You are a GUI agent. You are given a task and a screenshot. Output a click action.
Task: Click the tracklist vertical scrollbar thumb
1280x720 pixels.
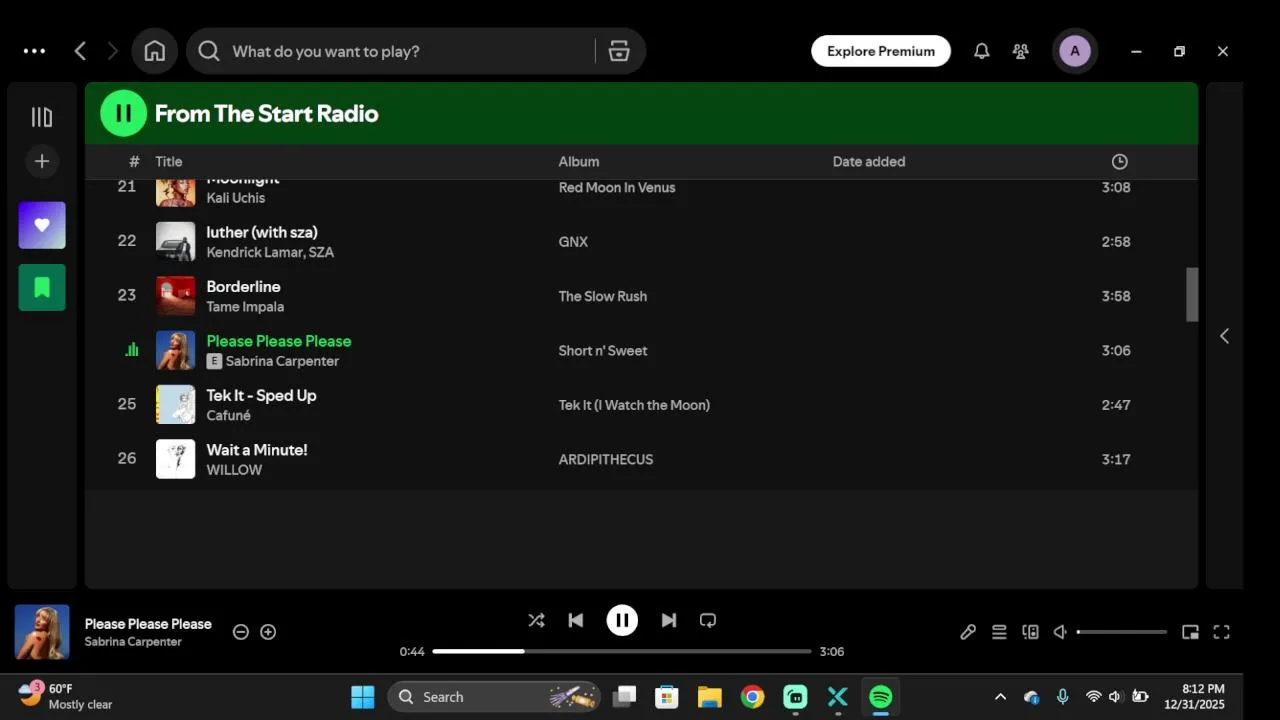tap(1192, 294)
